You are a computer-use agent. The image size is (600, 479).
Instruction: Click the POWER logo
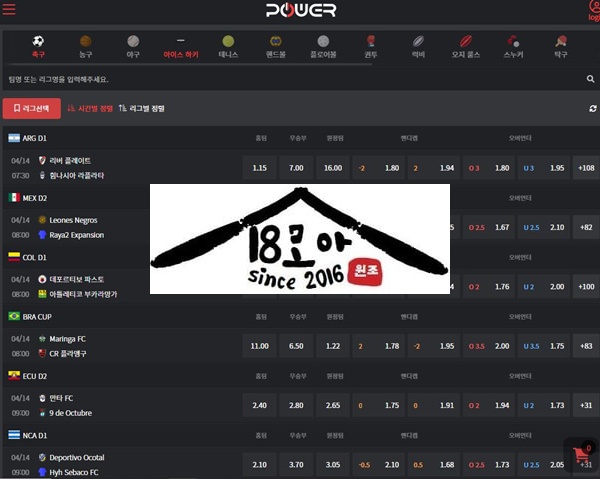click(x=301, y=10)
